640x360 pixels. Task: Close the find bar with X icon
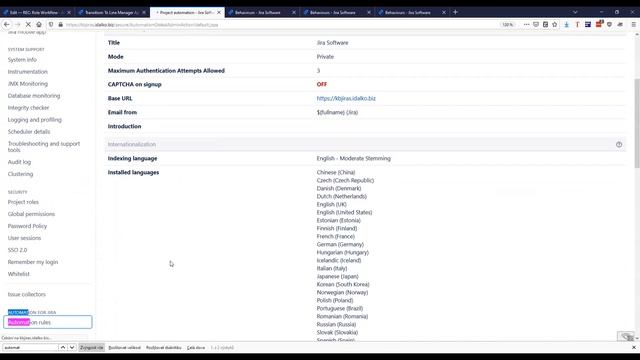click(x=634, y=347)
